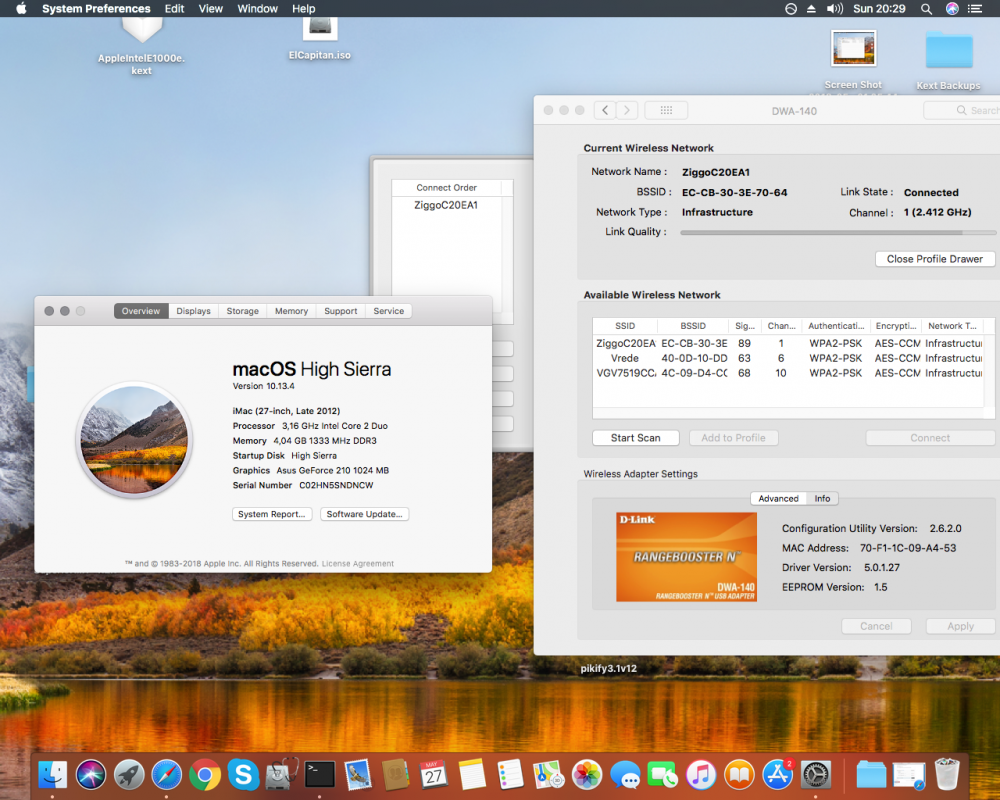Switch to the Service tab
Image resolution: width=1000 pixels, height=800 pixels.
[x=388, y=311]
